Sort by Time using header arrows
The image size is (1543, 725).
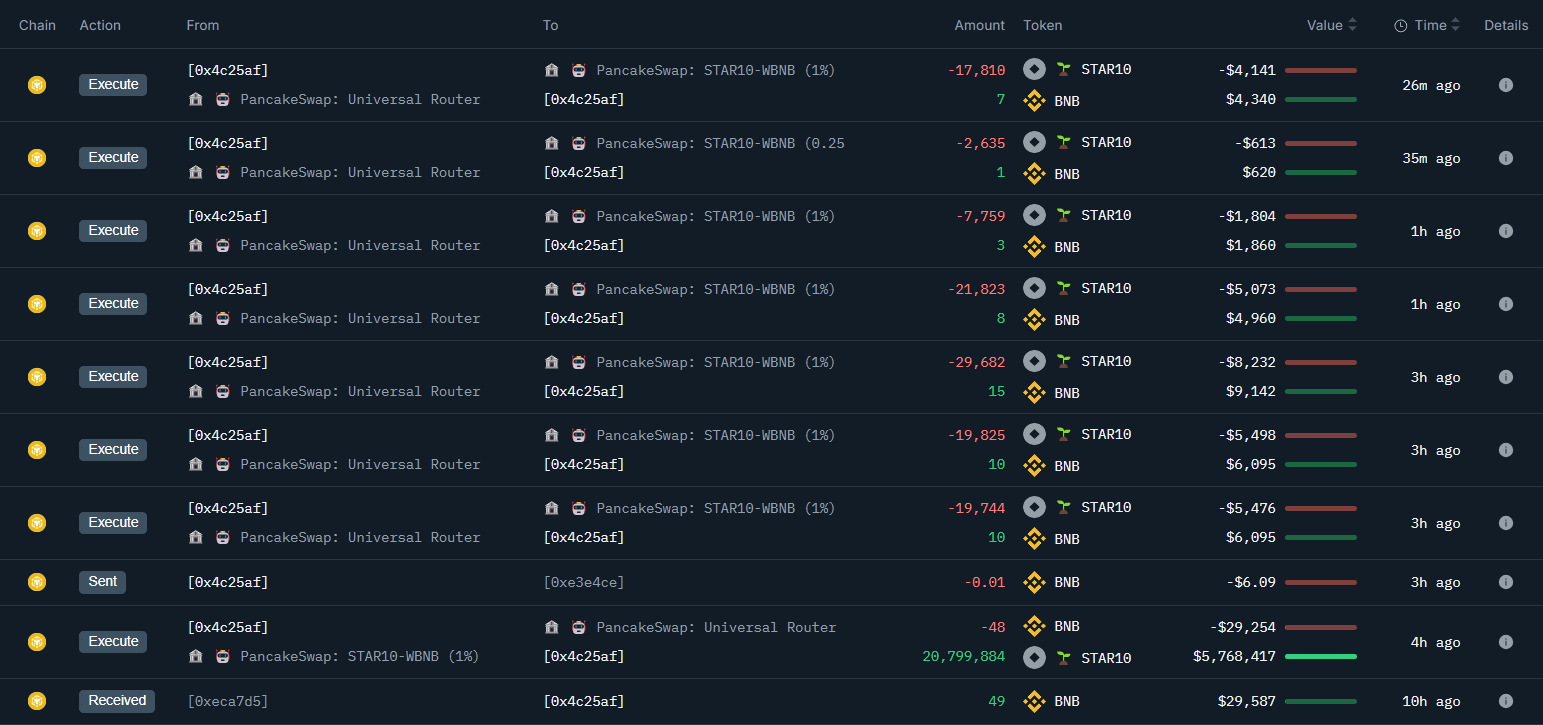pos(1455,25)
